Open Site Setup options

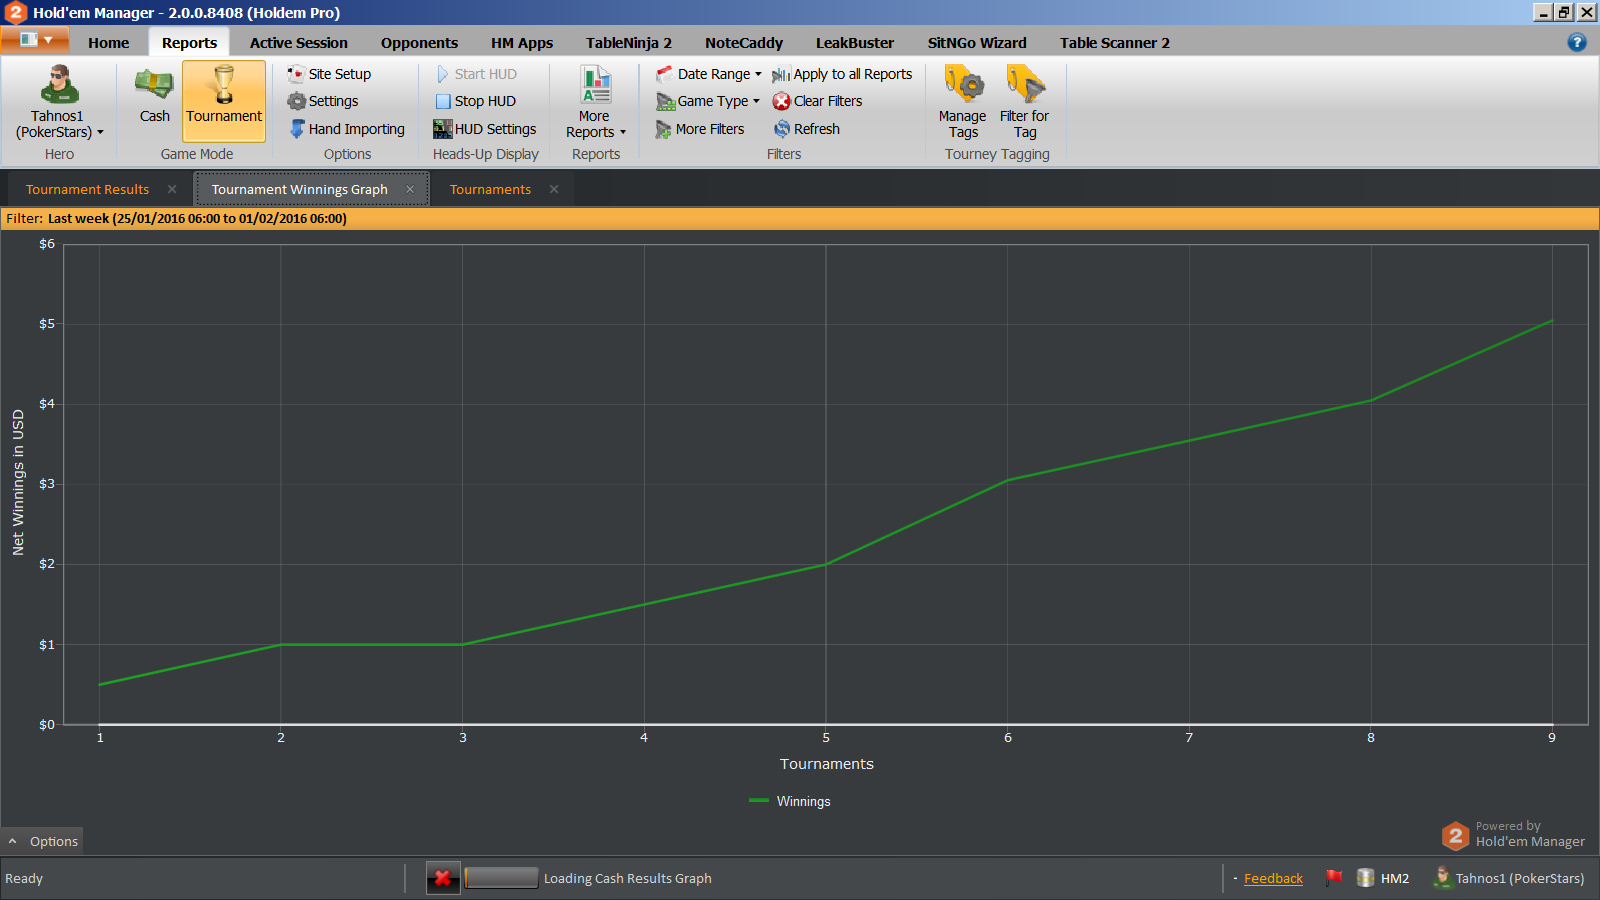tap(329, 74)
